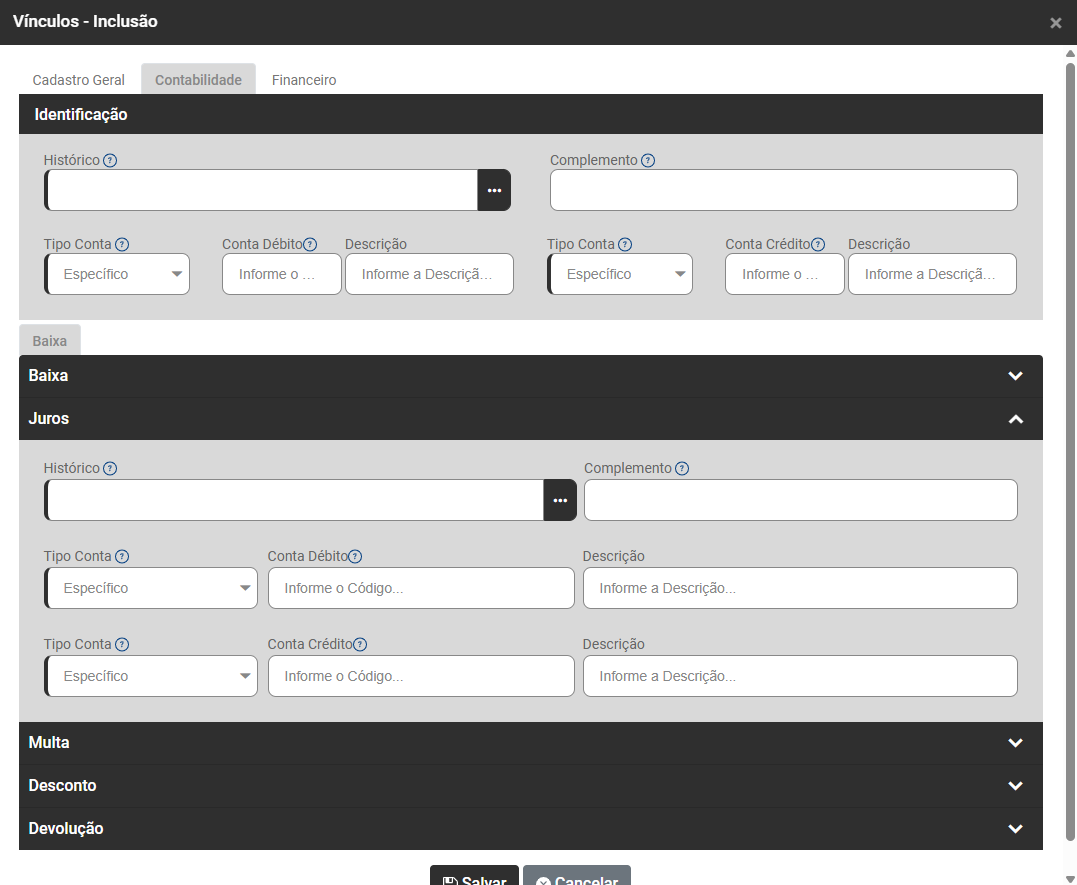
Task: Expand the Multa accordion section
Action: [531, 743]
